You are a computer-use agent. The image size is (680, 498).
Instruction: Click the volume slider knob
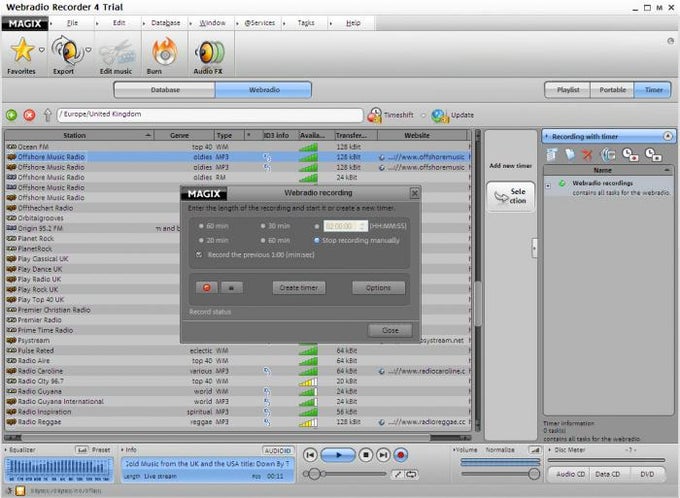click(x=534, y=474)
